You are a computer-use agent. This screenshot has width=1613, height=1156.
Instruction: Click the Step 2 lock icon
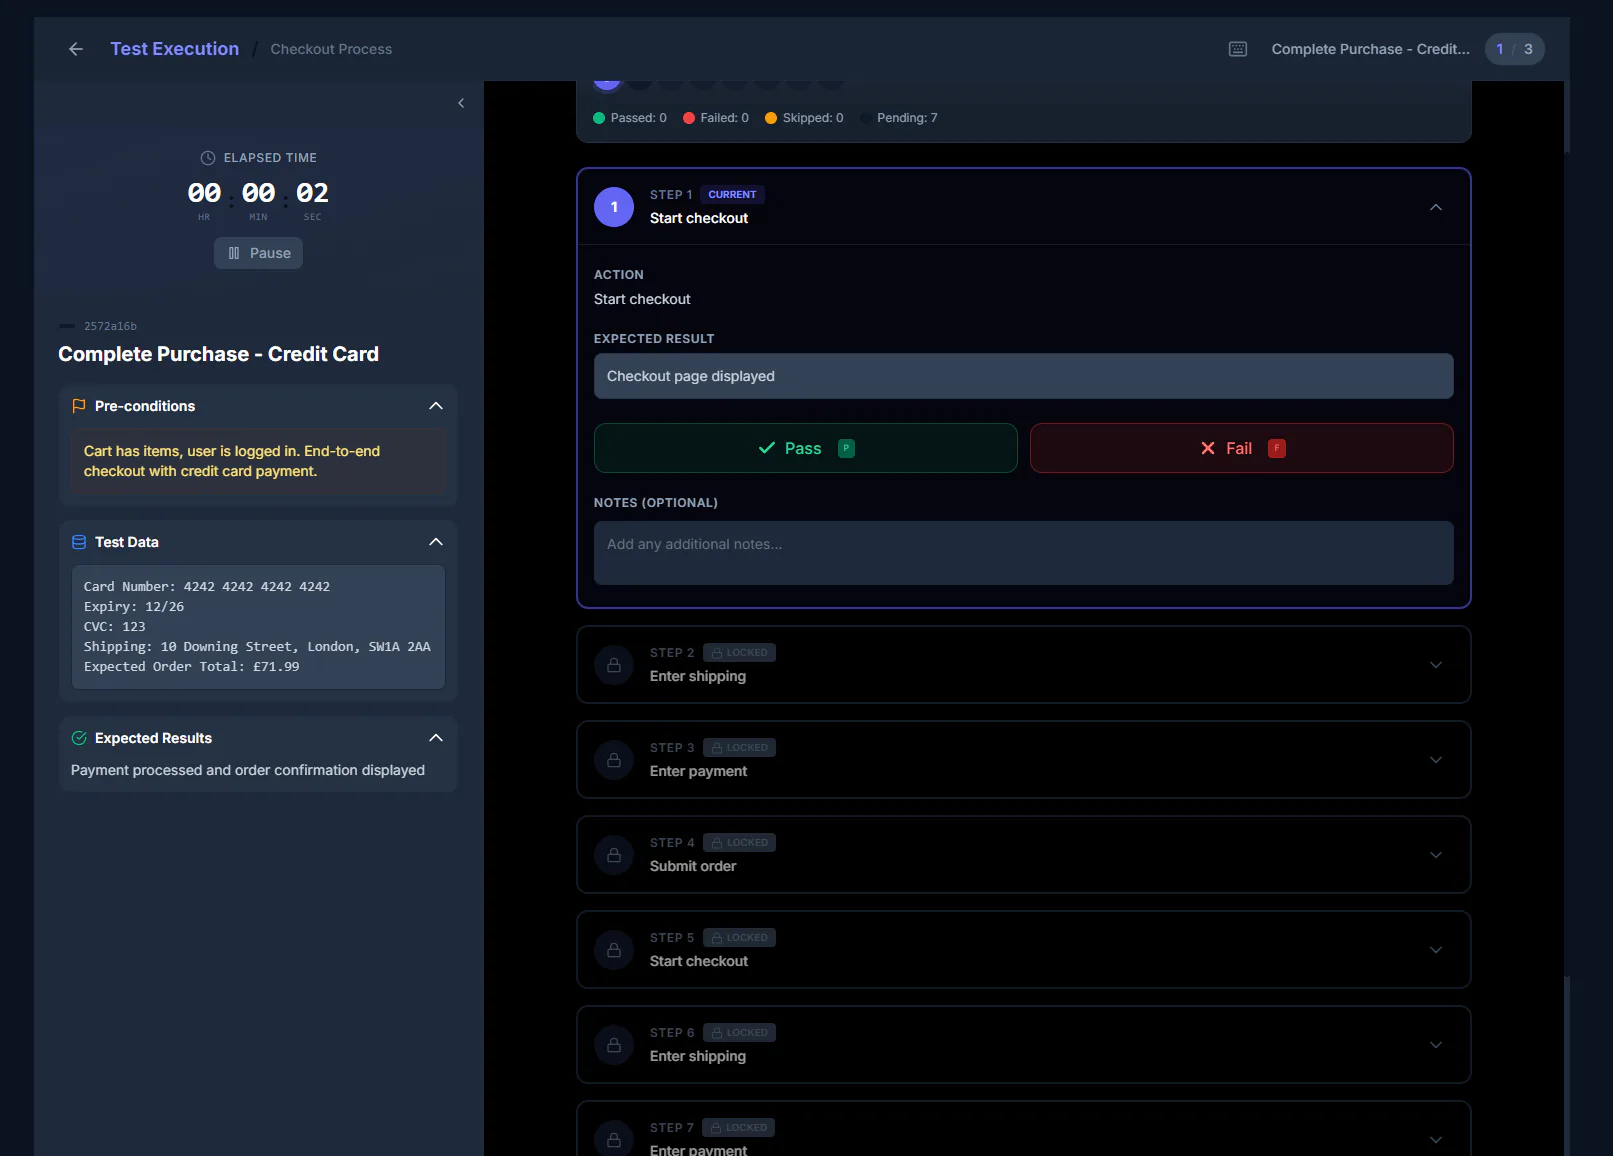pos(614,665)
